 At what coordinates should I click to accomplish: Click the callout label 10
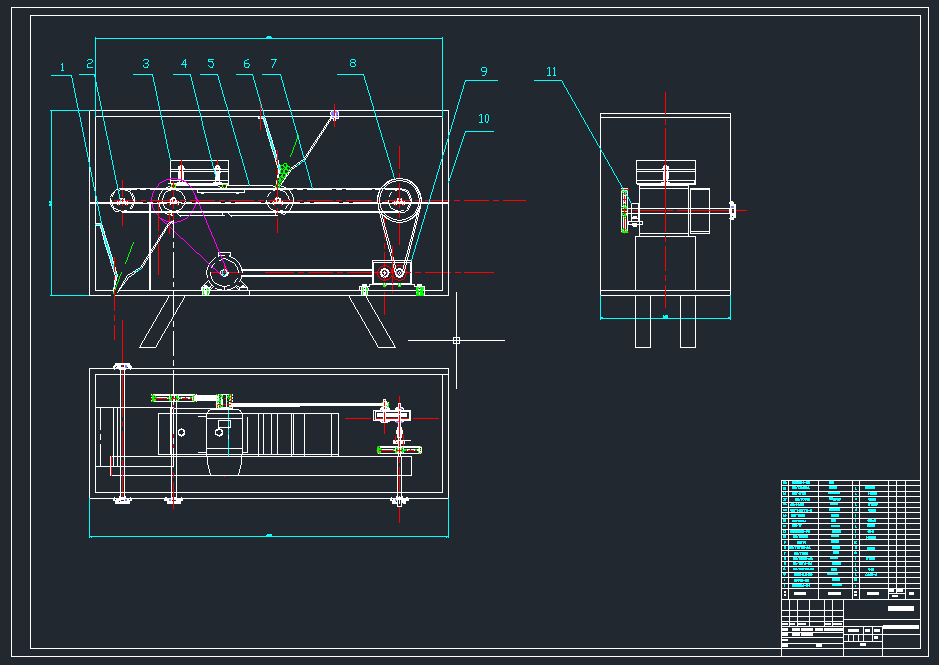[x=484, y=119]
